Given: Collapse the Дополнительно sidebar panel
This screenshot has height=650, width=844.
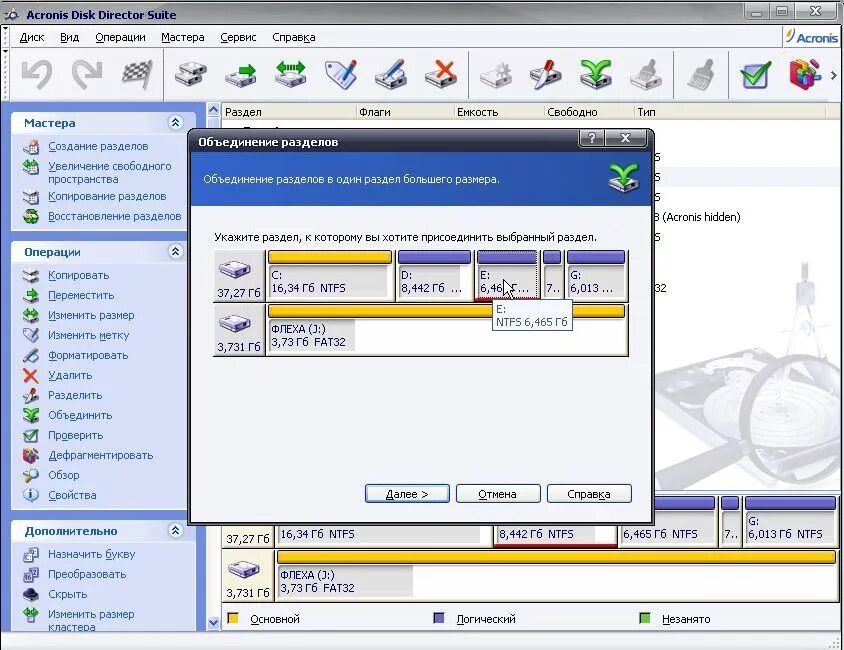Looking at the screenshot, I should click(175, 530).
